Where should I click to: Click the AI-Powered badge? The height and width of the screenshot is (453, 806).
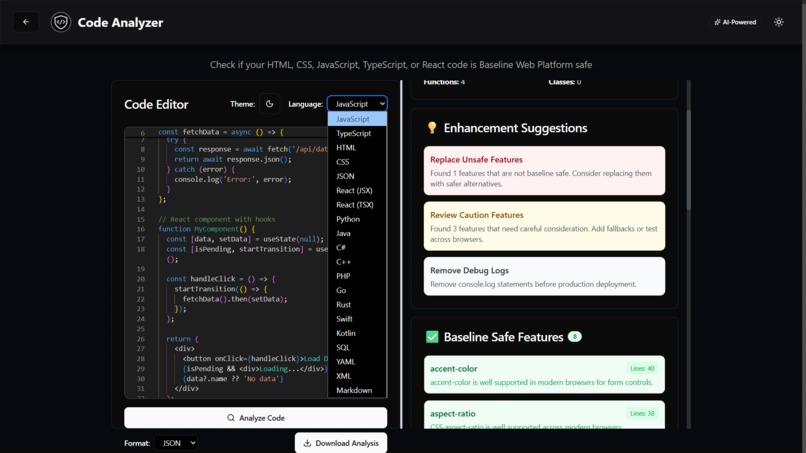(735, 22)
